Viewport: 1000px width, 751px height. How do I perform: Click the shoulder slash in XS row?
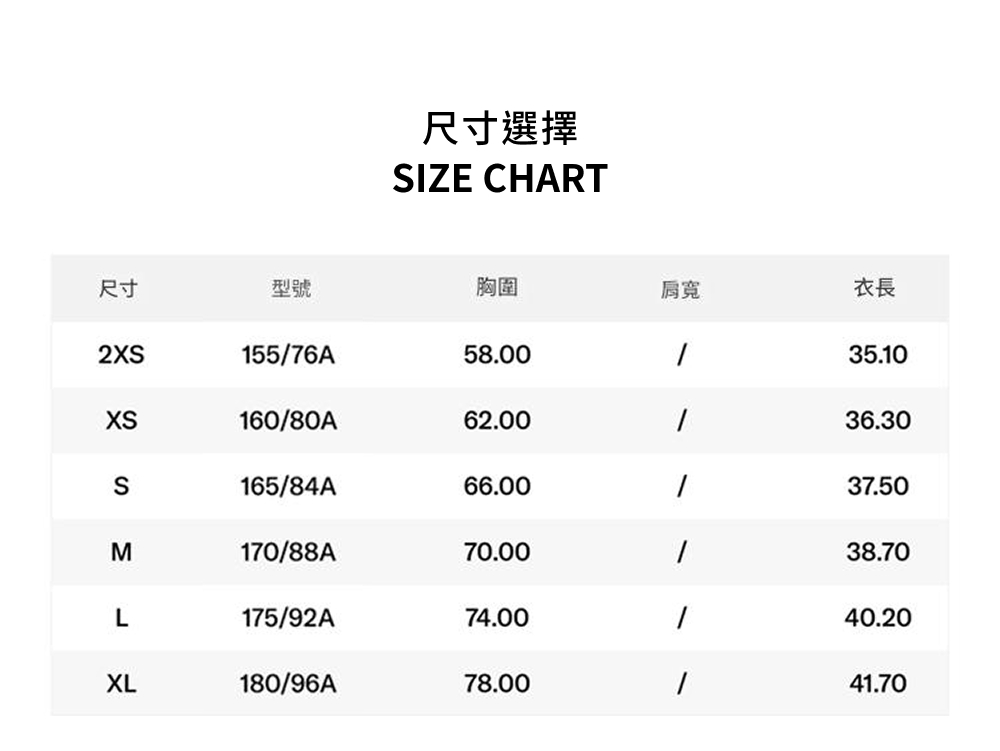682,421
